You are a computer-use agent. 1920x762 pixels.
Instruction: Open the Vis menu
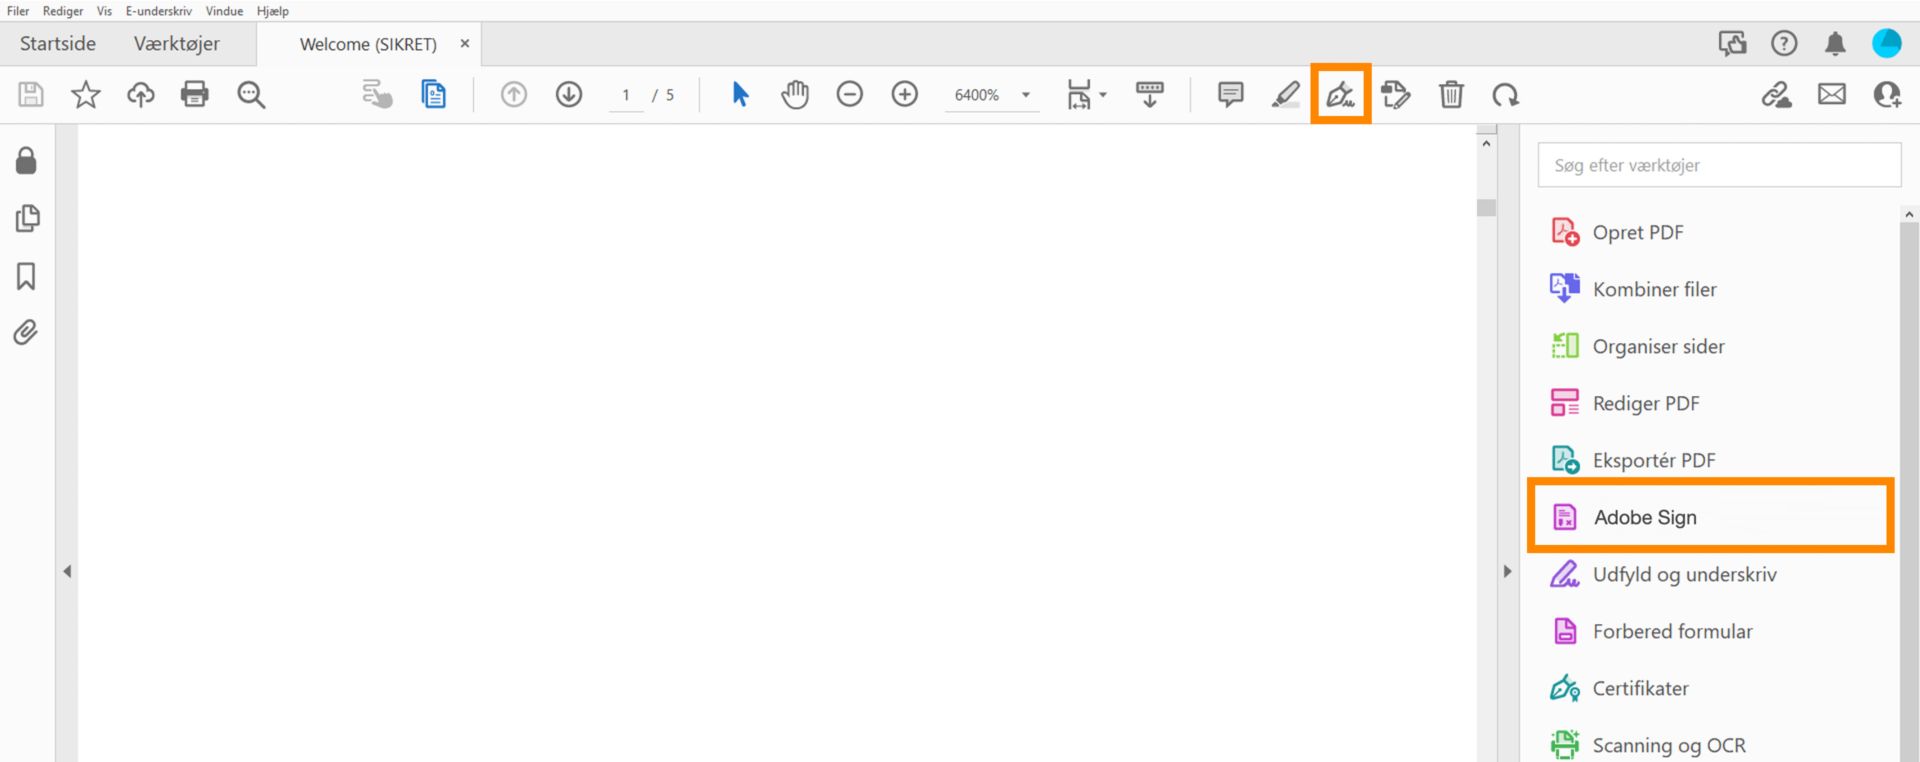(x=104, y=11)
